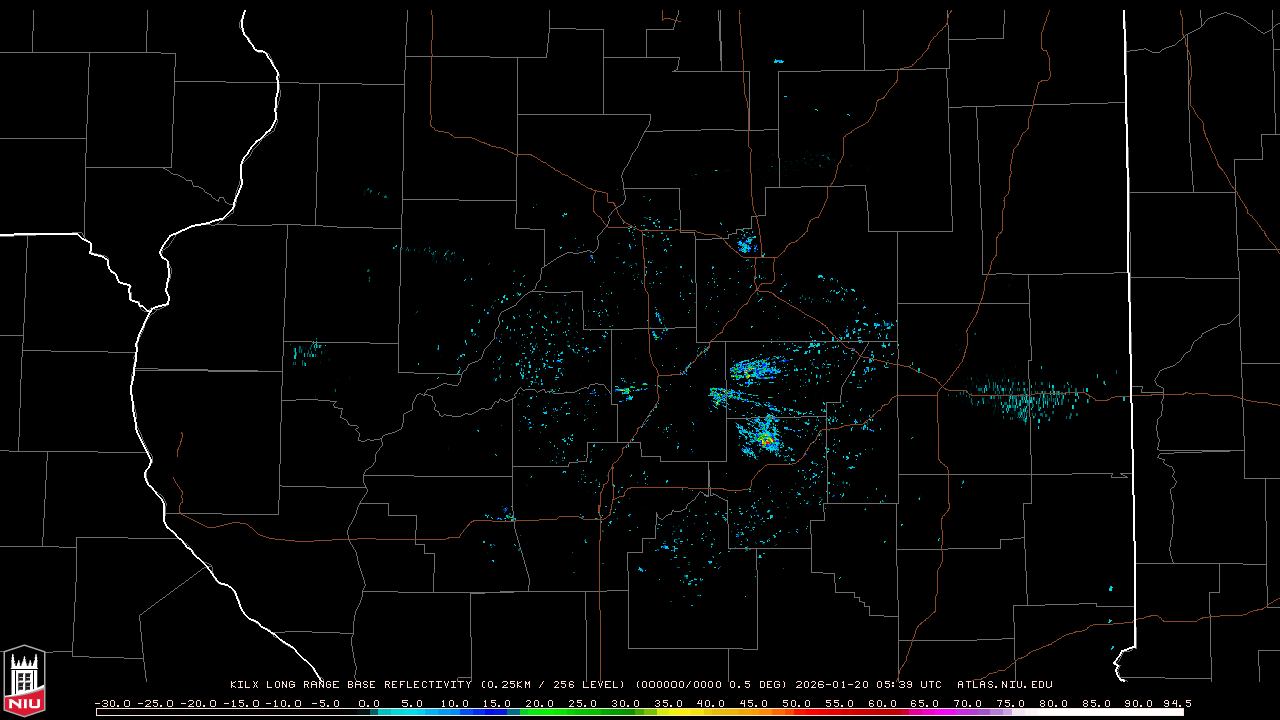Viewport: 1280px width, 720px height.
Task: Click the -20.0 scale label
Action: point(197,704)
